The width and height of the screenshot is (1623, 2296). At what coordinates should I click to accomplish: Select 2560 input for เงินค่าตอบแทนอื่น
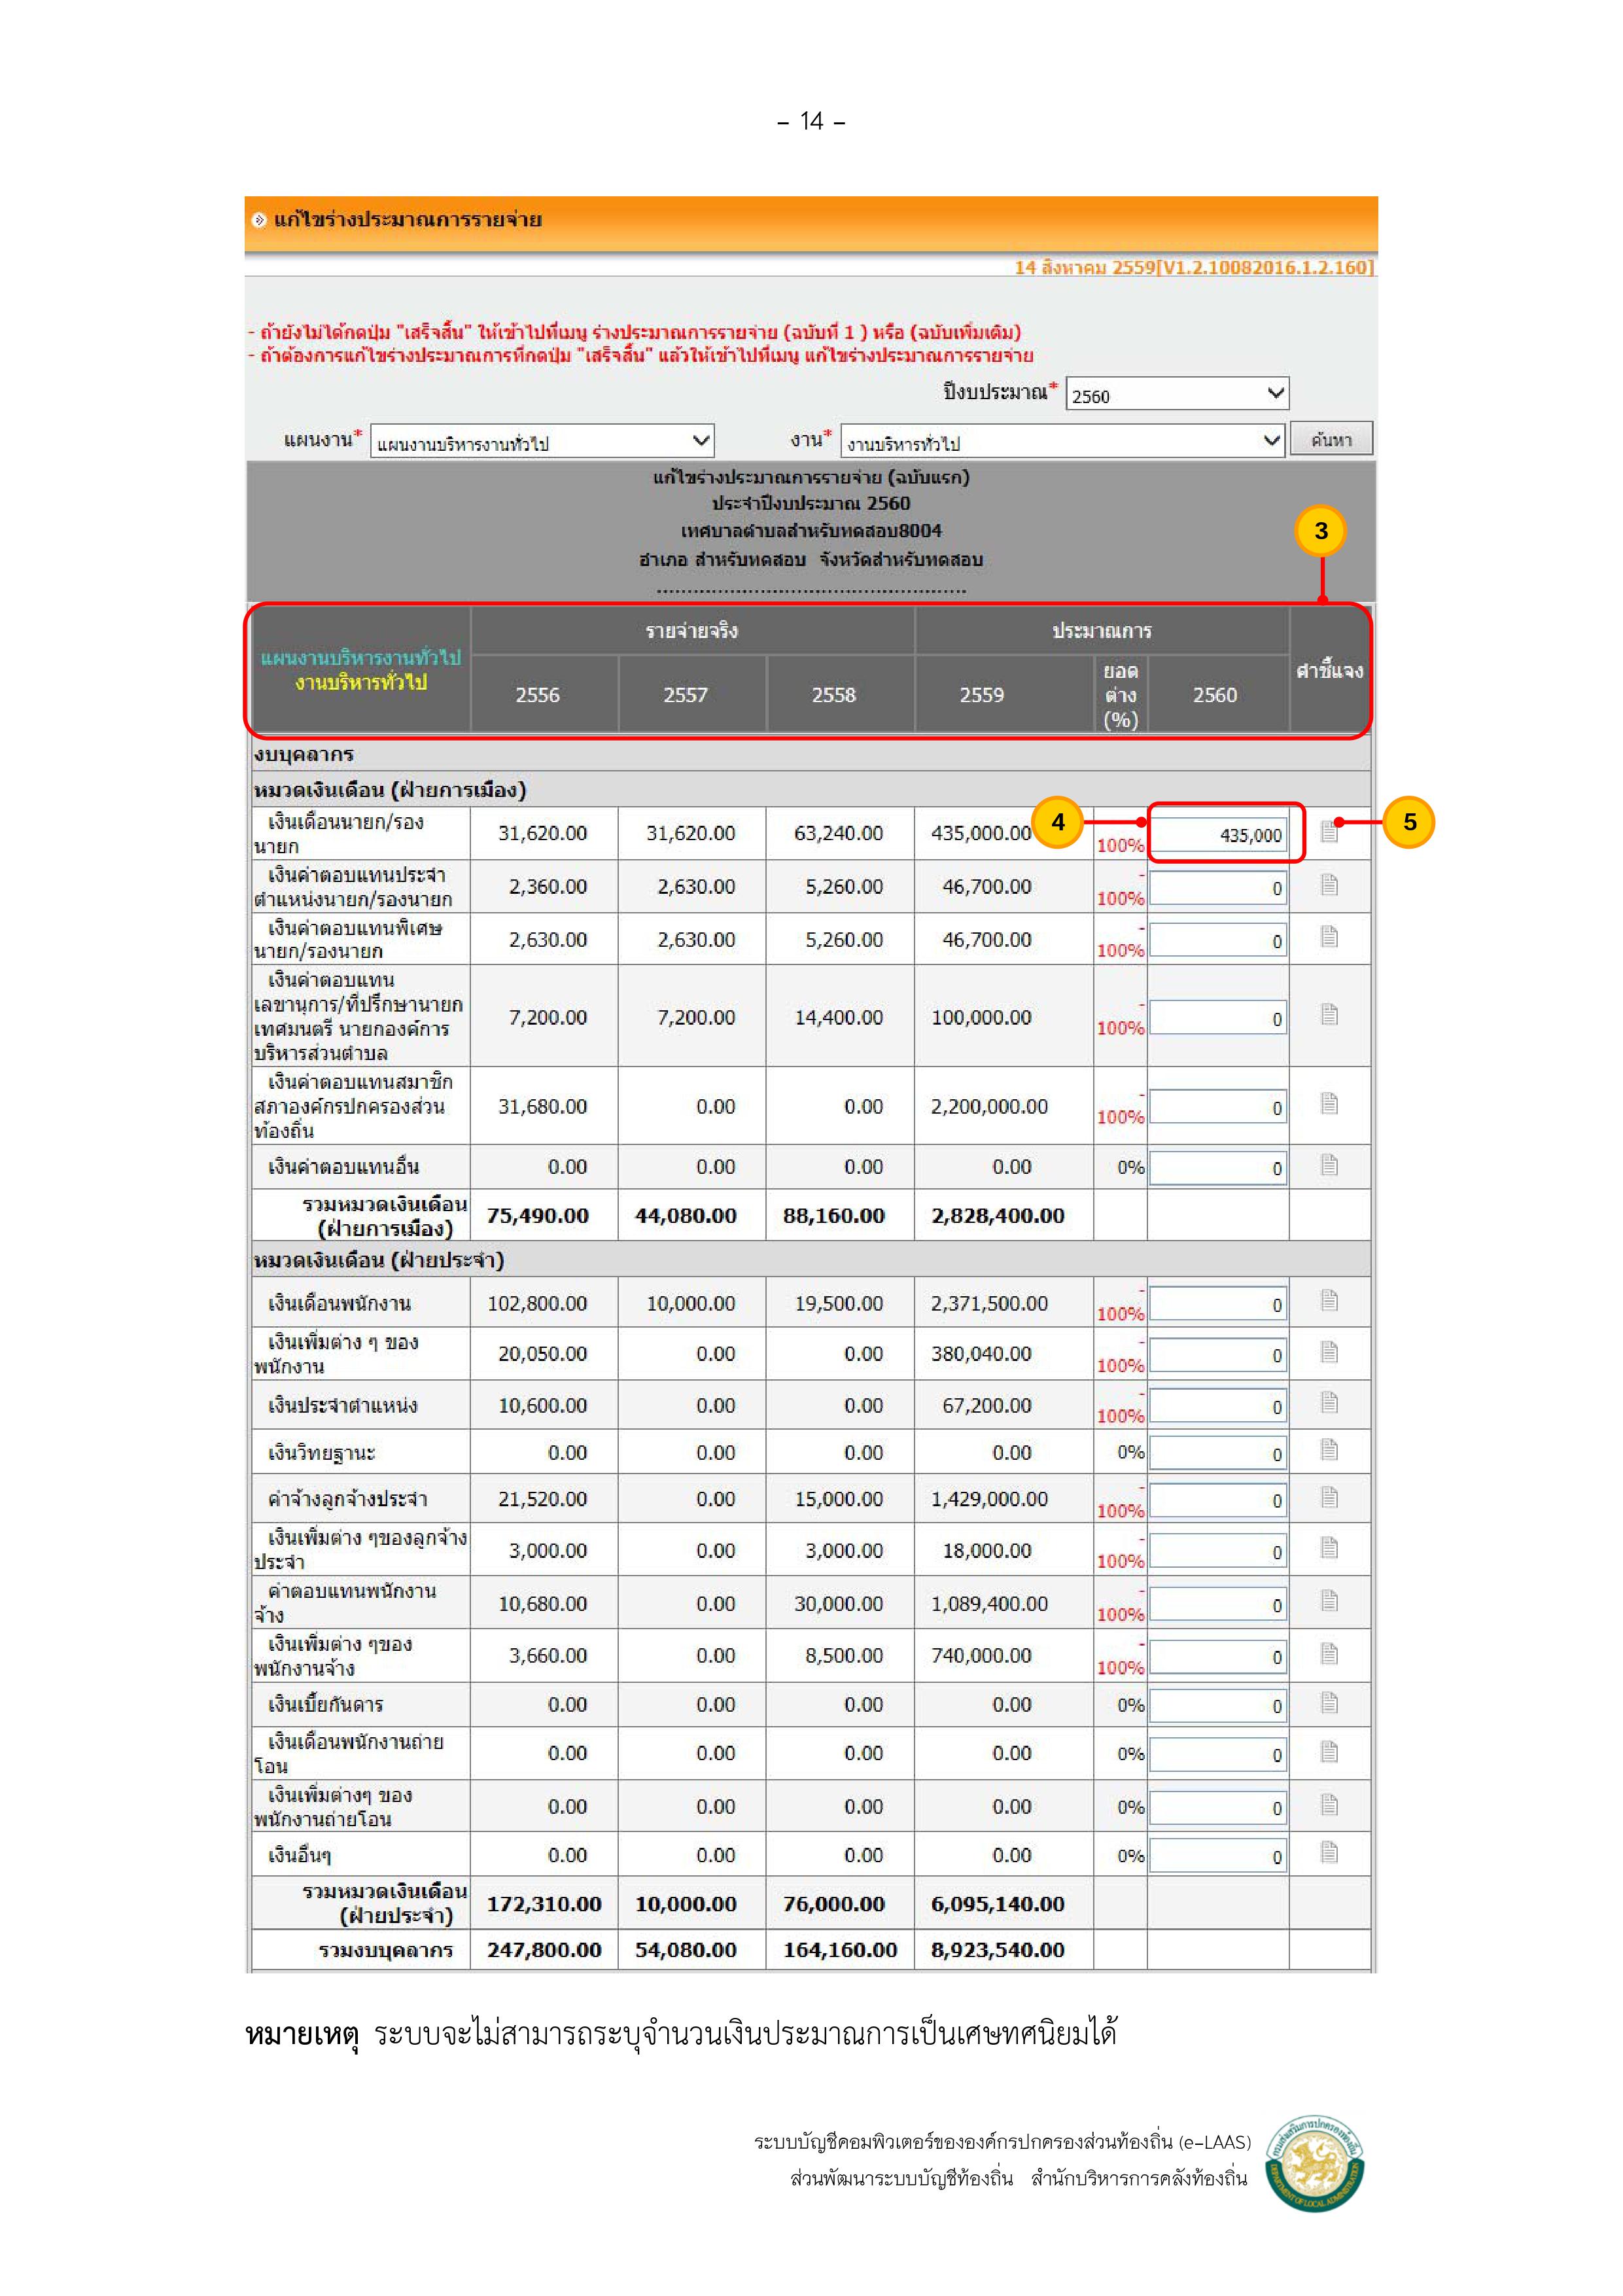pos(1218,1167)
